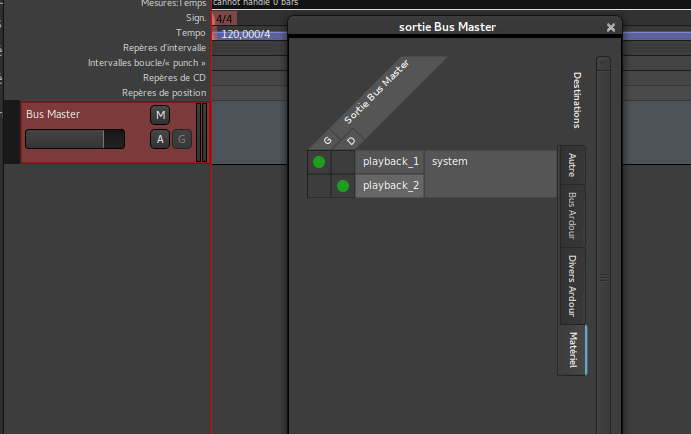The width and height of the screenshot is (691, 434).
Task: Click the 4/4 time signature marker
Action: (x=225, y=19)
